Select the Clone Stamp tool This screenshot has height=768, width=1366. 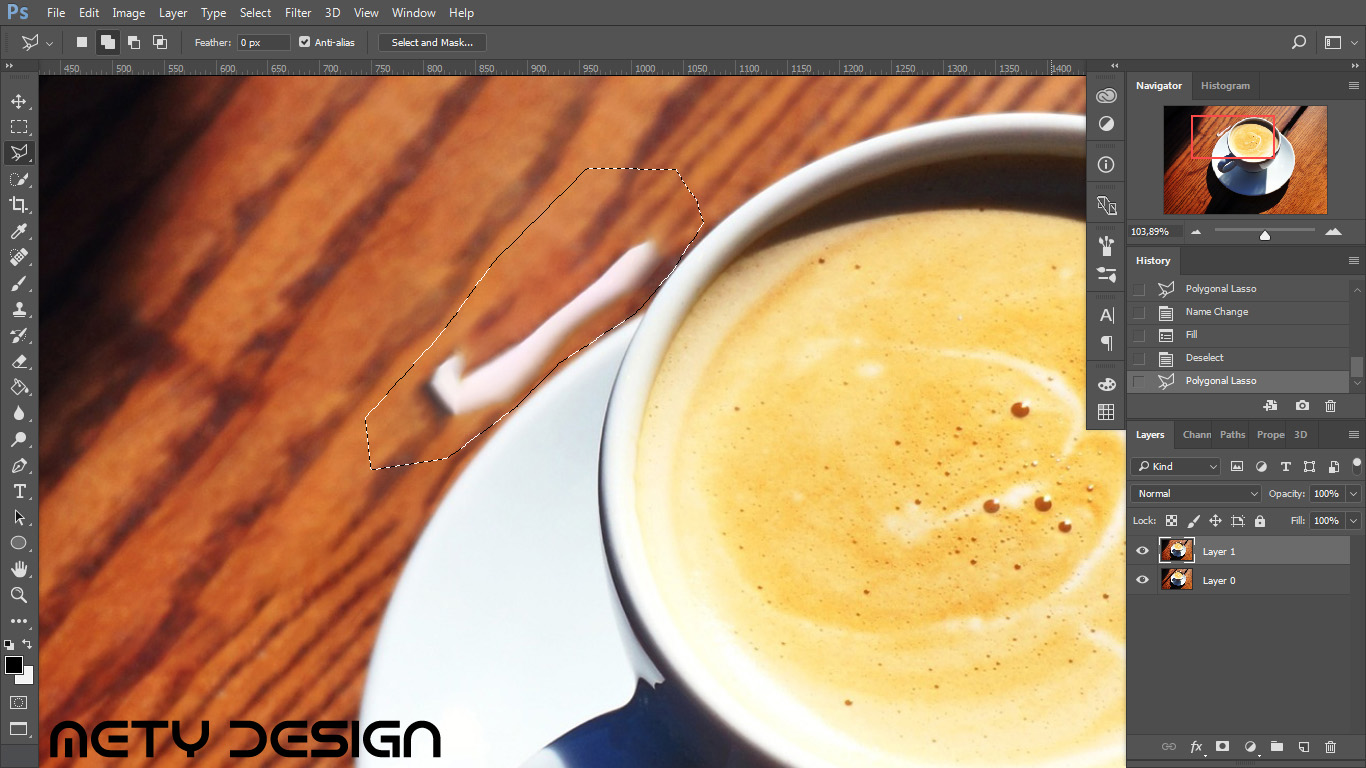(x=19, y=309)
